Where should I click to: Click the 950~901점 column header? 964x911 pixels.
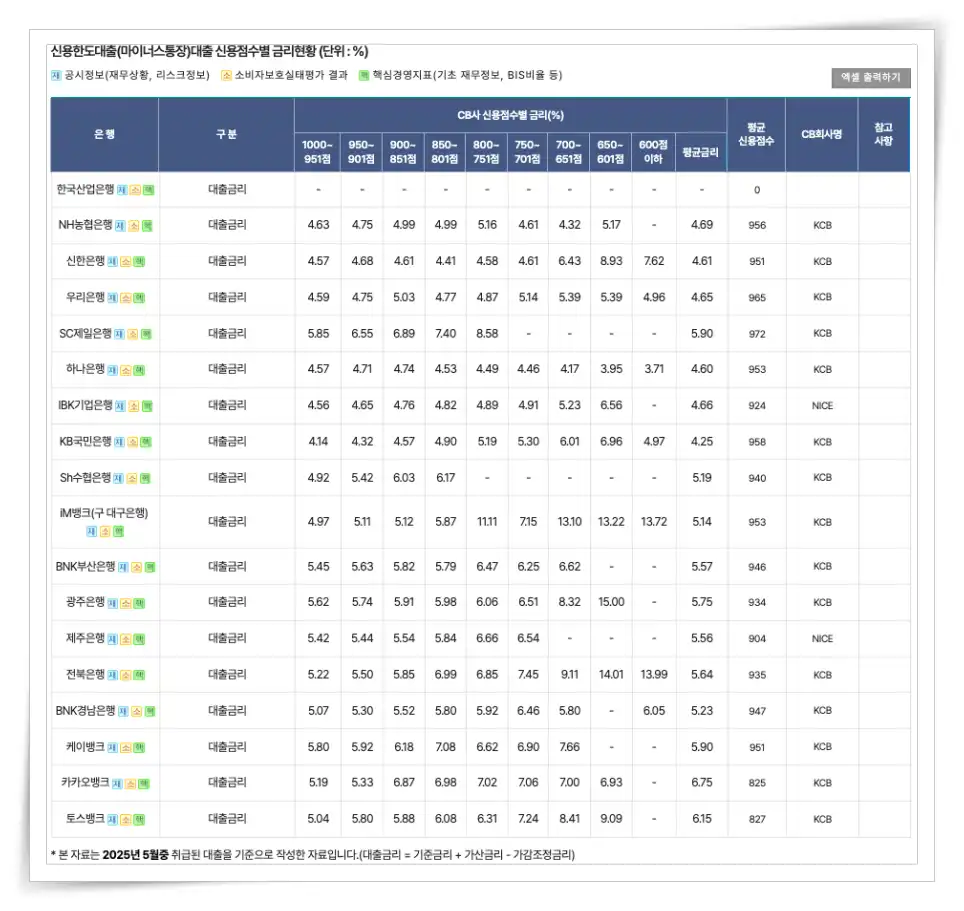[x=362, y=152]
